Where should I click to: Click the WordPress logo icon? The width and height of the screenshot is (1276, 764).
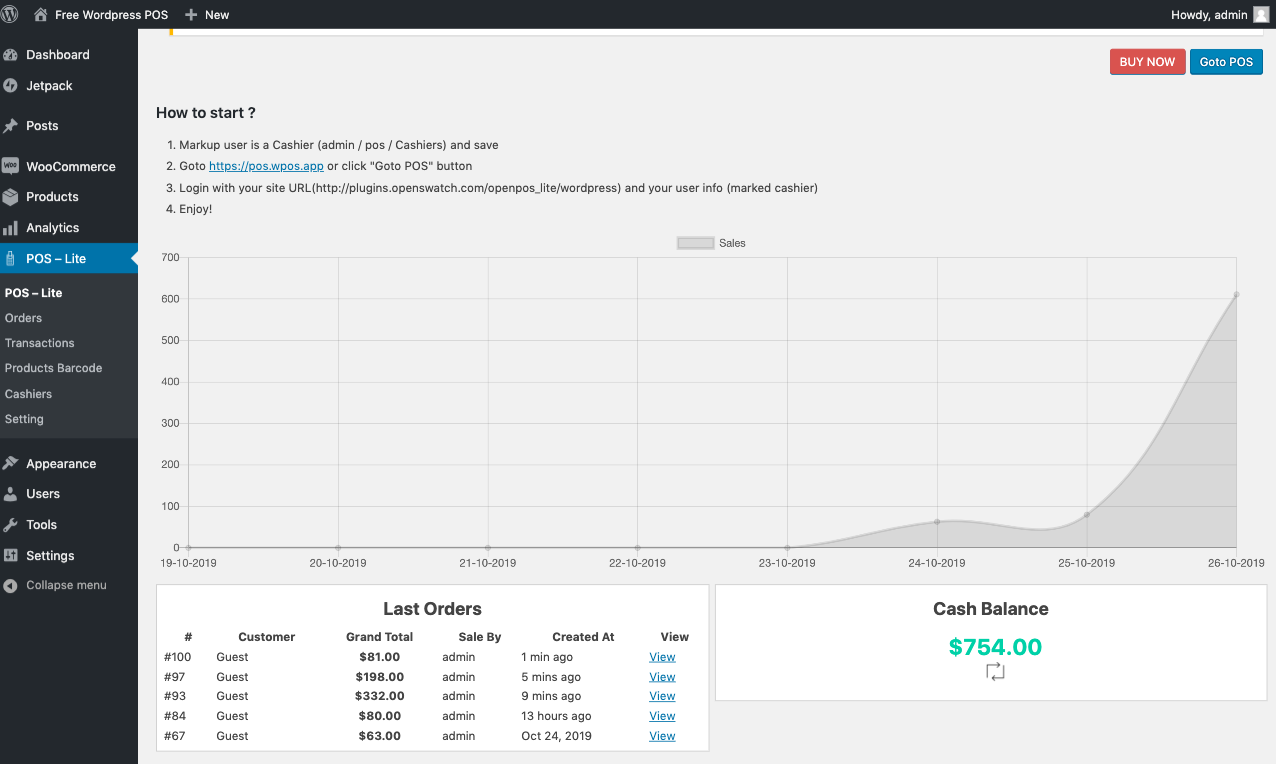click(10, 15)
